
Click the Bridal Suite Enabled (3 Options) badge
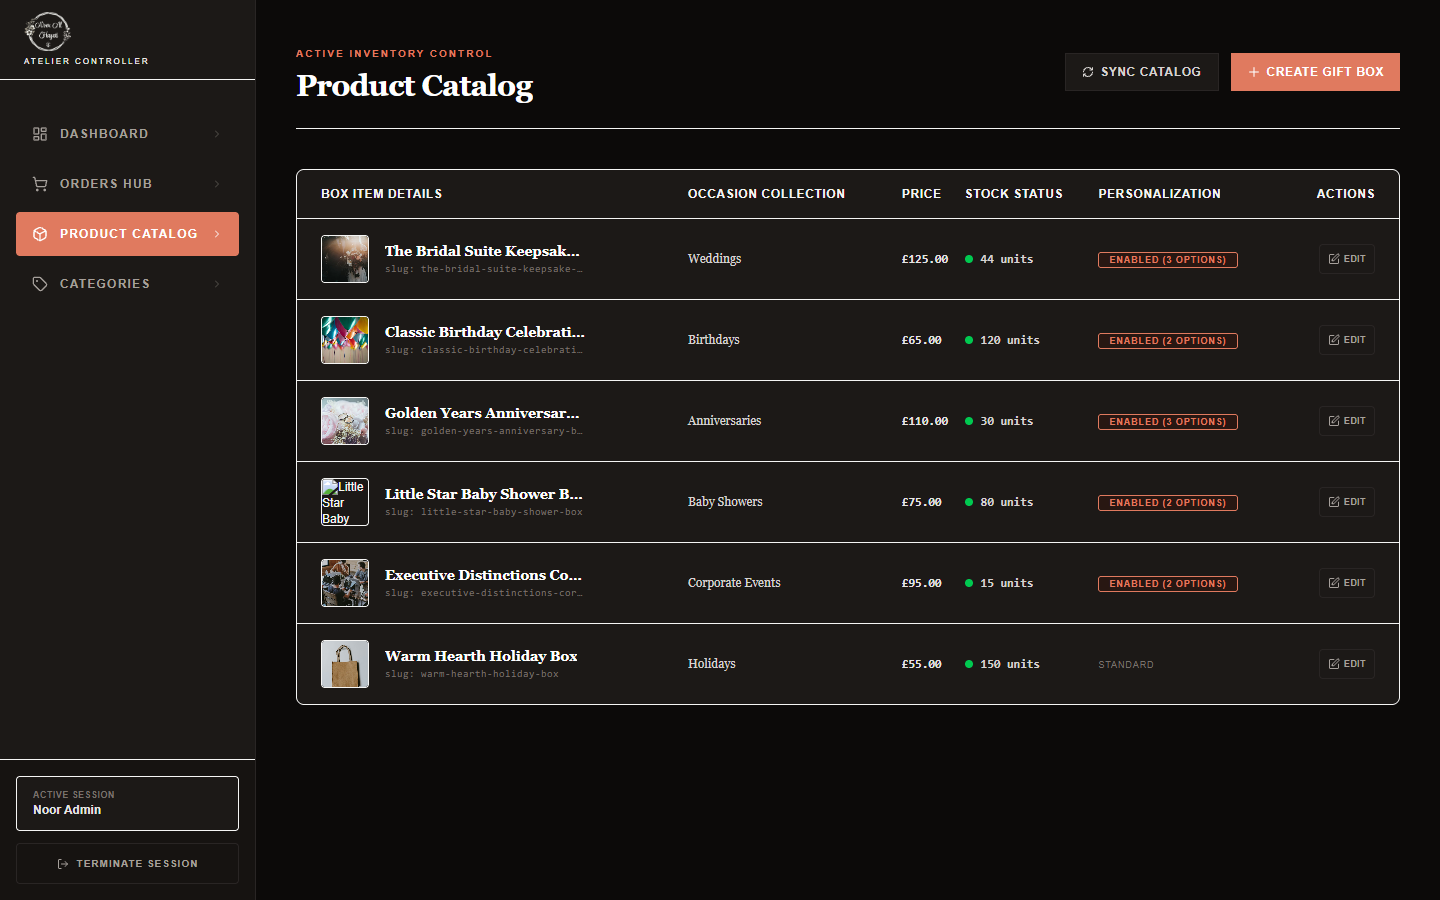(1168, 260)
